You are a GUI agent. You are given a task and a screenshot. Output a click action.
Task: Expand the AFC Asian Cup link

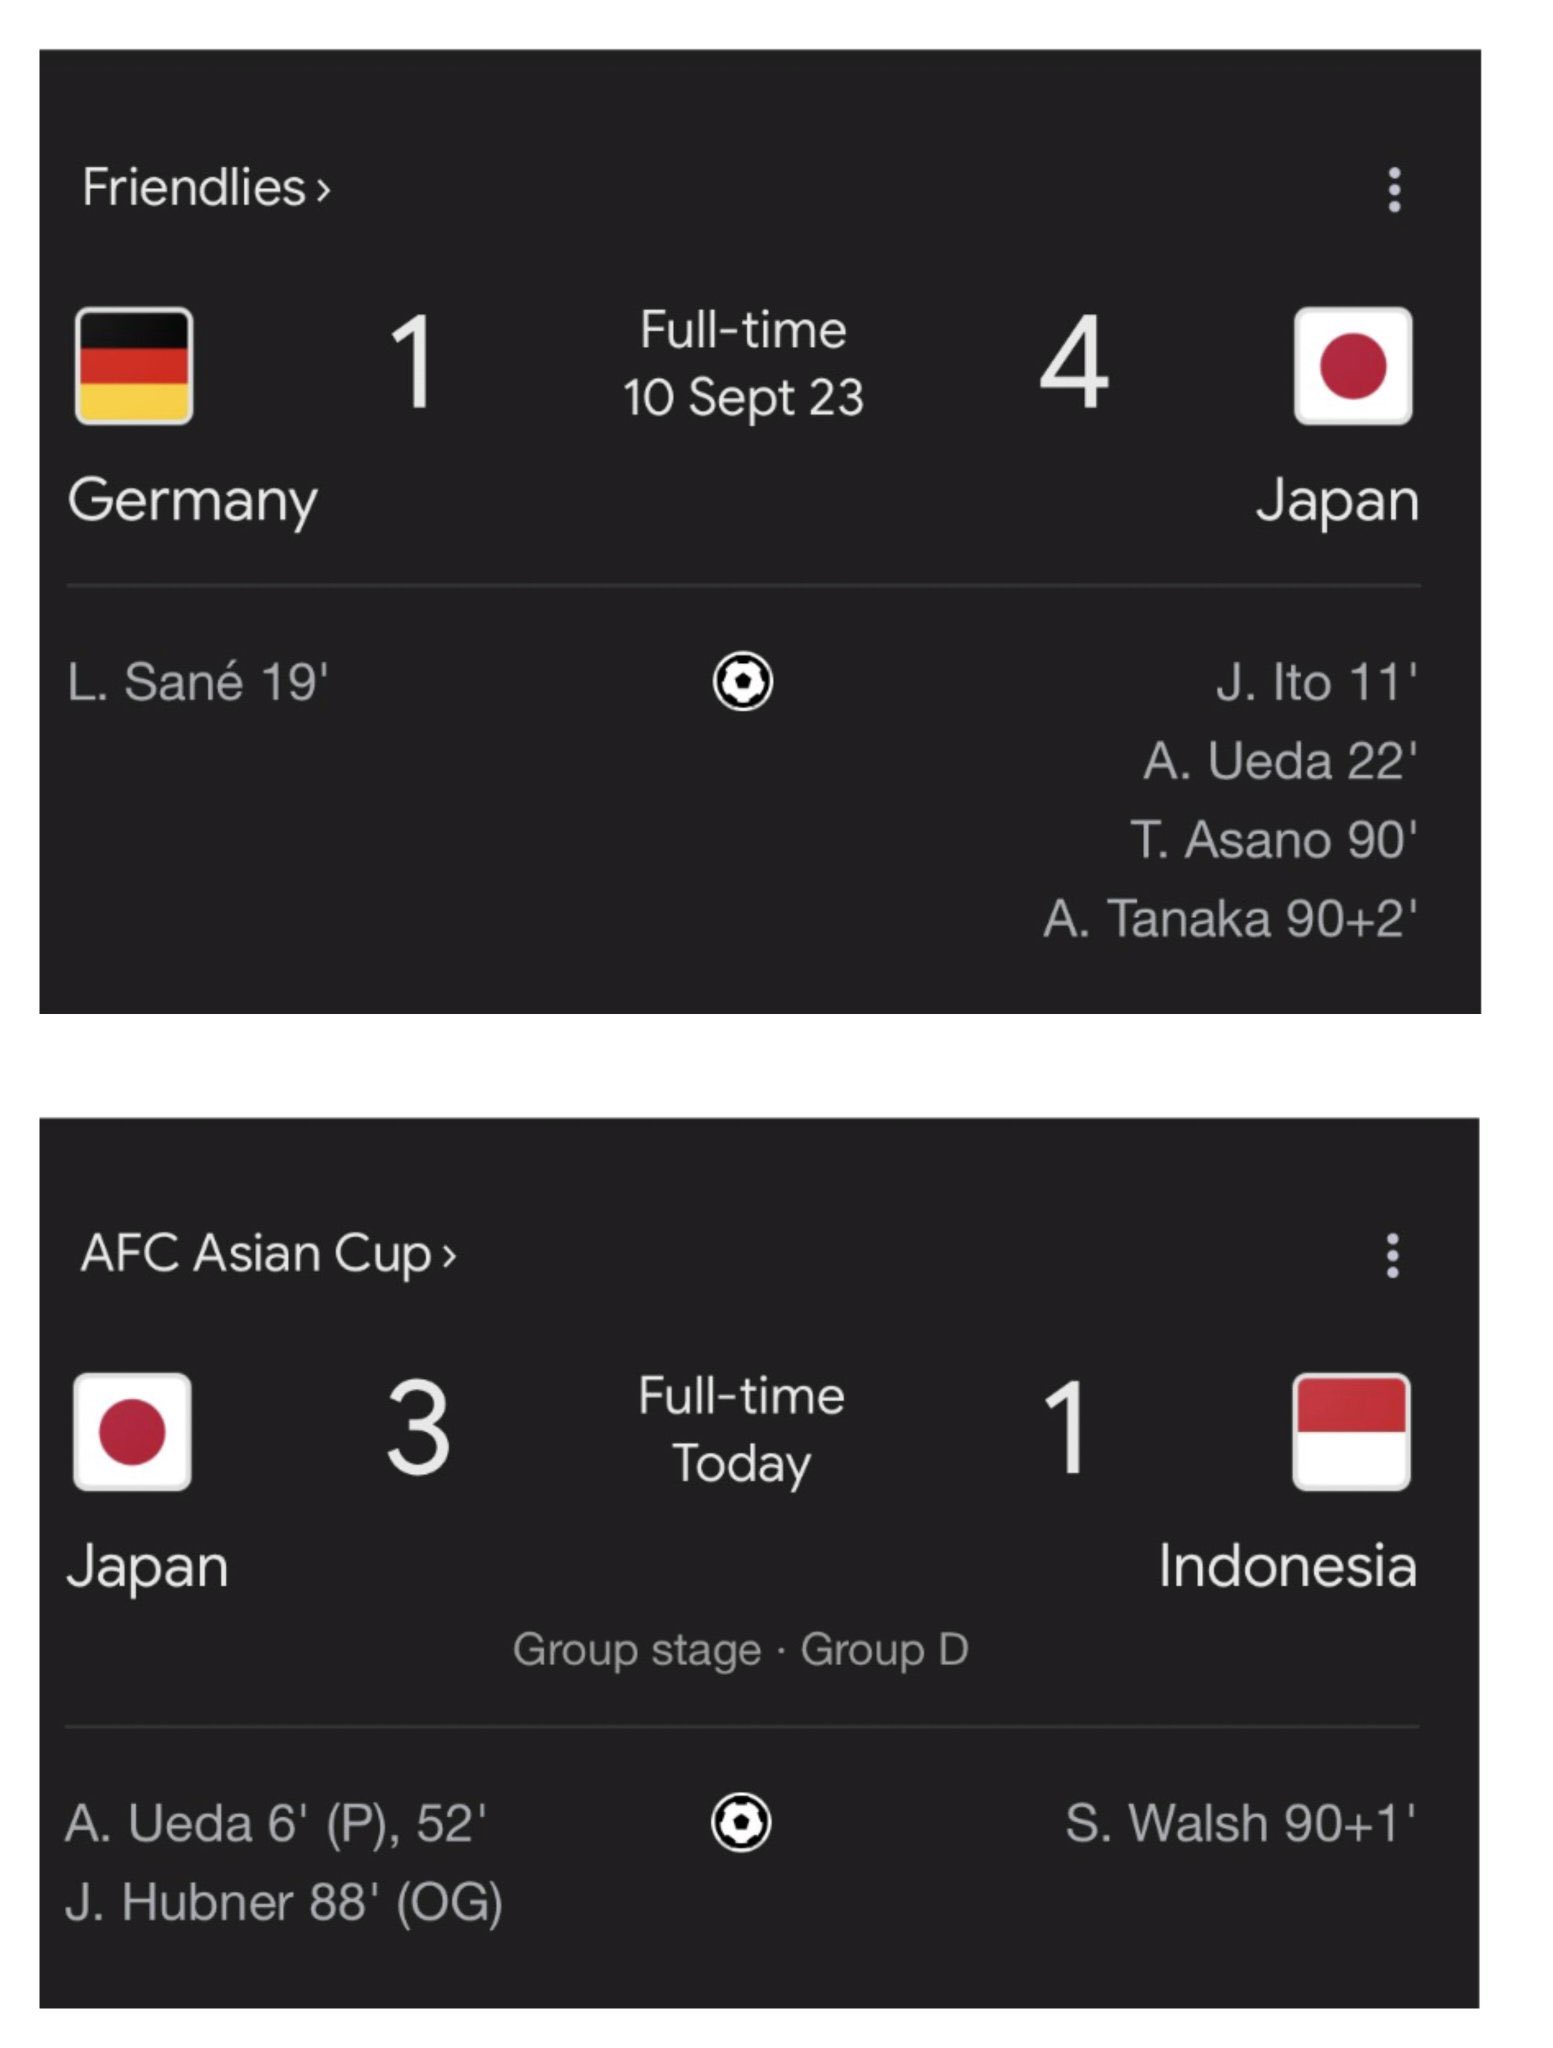click(x=269, y=1254)
